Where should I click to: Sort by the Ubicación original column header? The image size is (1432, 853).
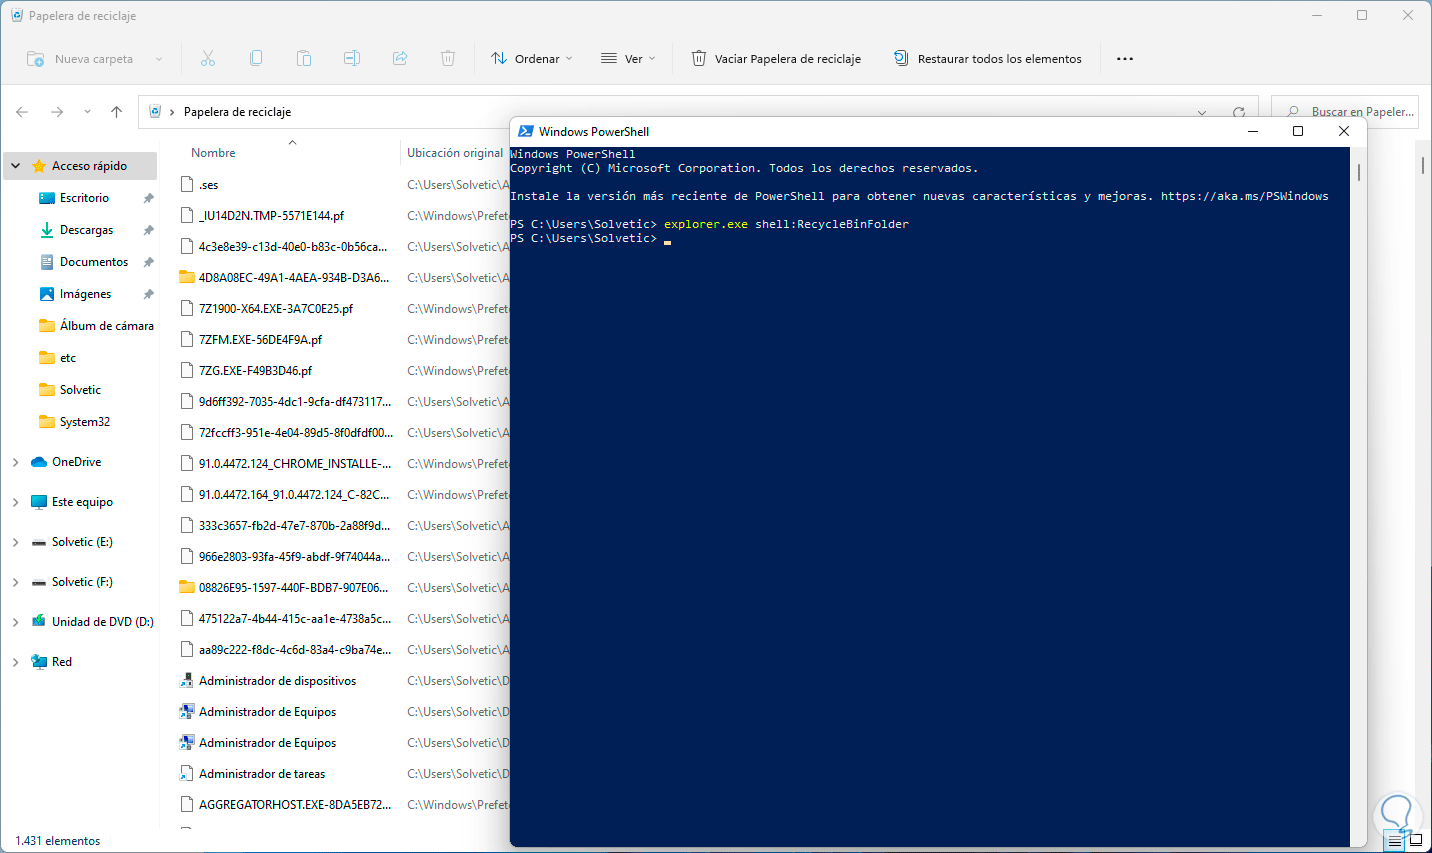click(455, 153)
